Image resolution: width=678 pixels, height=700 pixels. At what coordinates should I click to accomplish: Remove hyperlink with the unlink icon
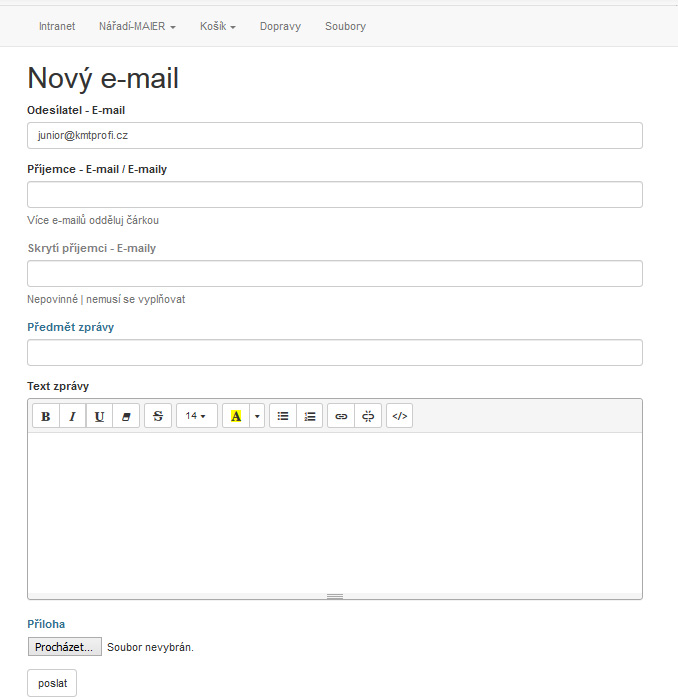368,416
